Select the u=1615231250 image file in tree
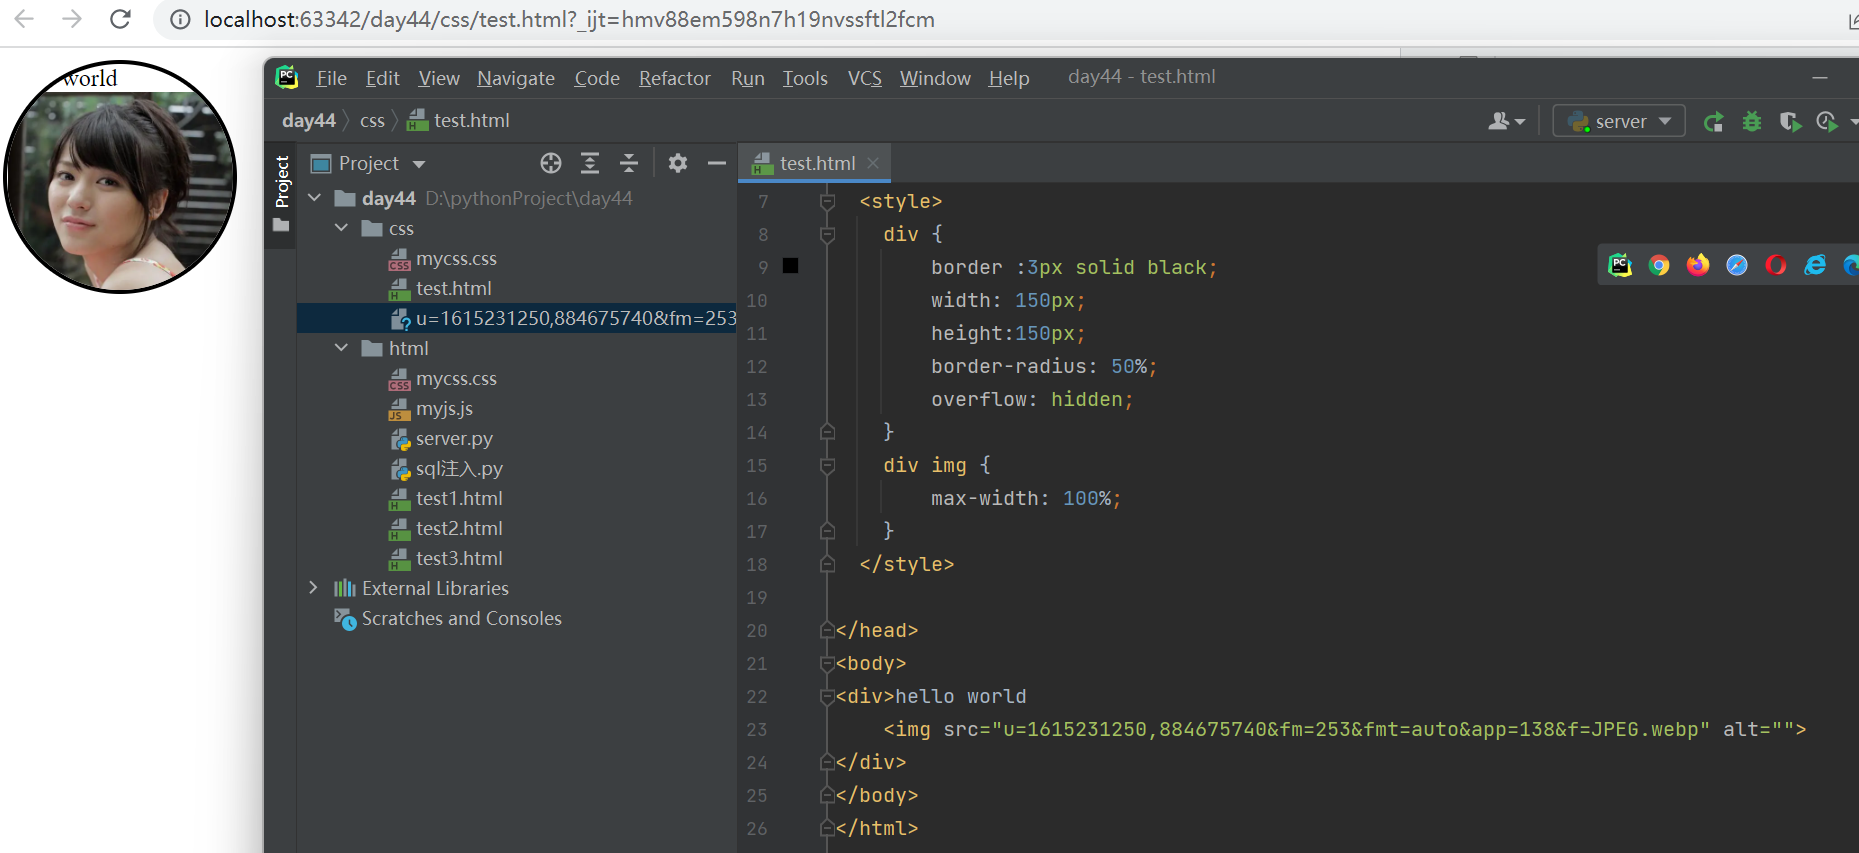 pos(516,319)
